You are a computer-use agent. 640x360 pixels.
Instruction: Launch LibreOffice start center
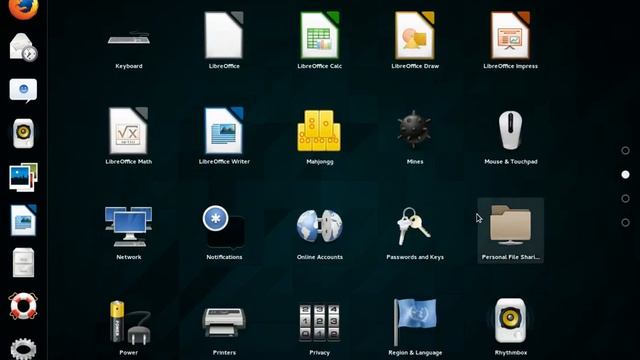coord(224,36)
